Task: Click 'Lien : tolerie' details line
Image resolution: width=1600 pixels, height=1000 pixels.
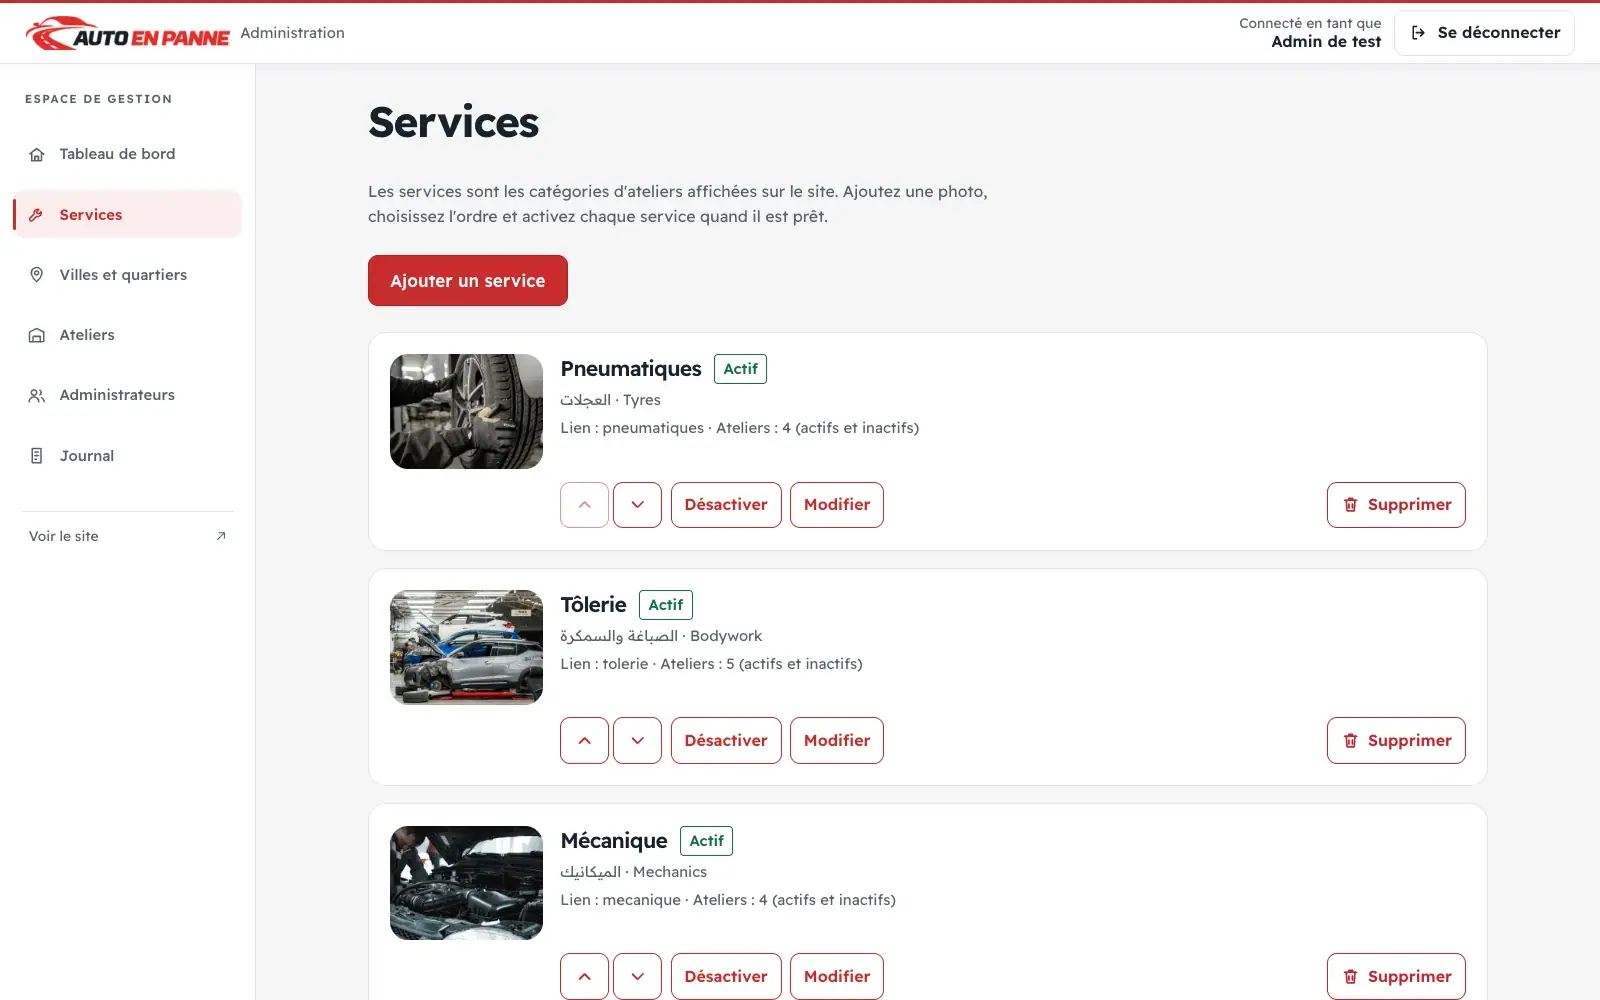Action: pos(711,664)
